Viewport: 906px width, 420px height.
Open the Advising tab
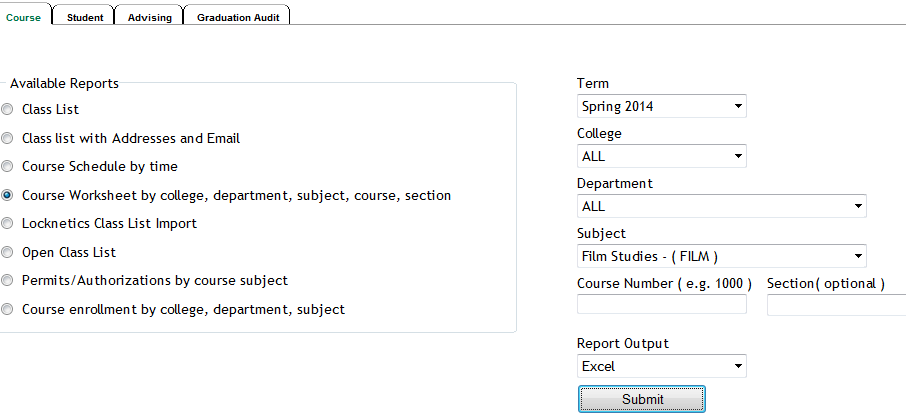(149, 17)
